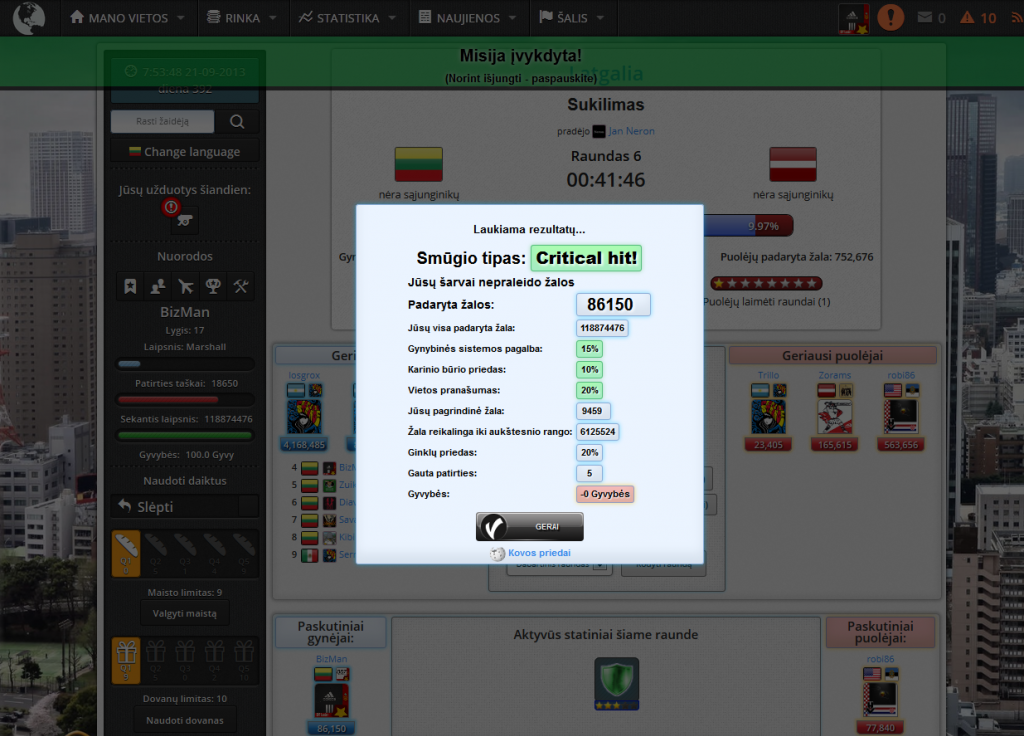Viewport: 1024px width, 736px height.
Task: Click the Lithuanian flag defender side
Action: point(419,165)
